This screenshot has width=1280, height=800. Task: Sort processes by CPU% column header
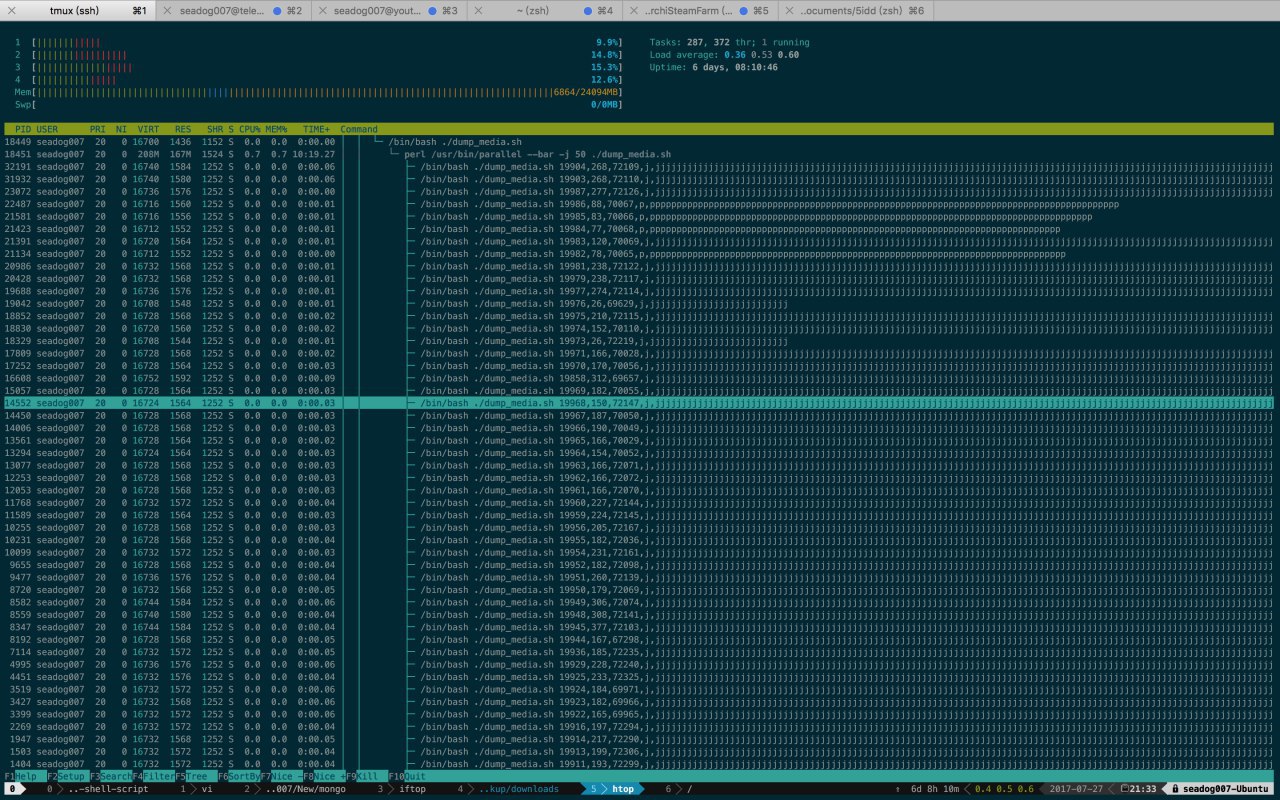click(x=250, y=129)
